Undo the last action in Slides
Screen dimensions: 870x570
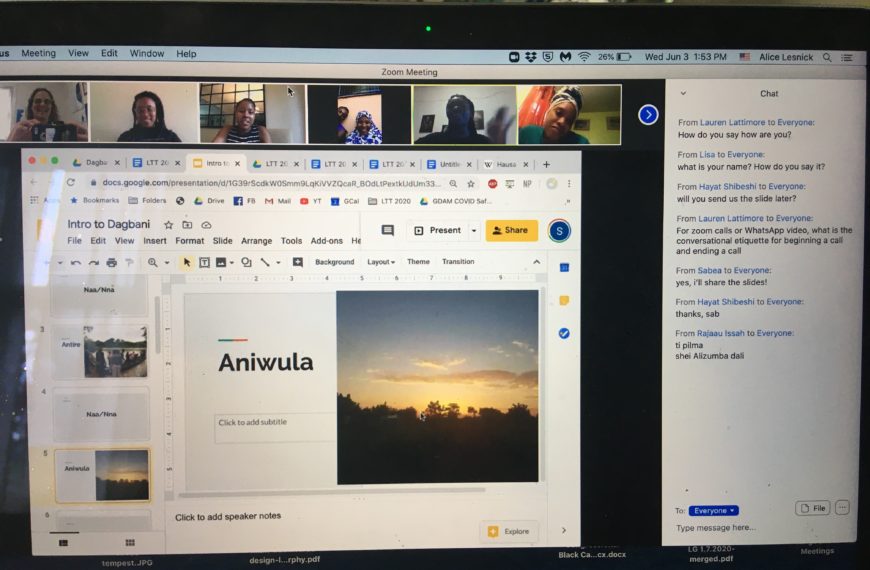pyautogui.click(x=76, y=263)
